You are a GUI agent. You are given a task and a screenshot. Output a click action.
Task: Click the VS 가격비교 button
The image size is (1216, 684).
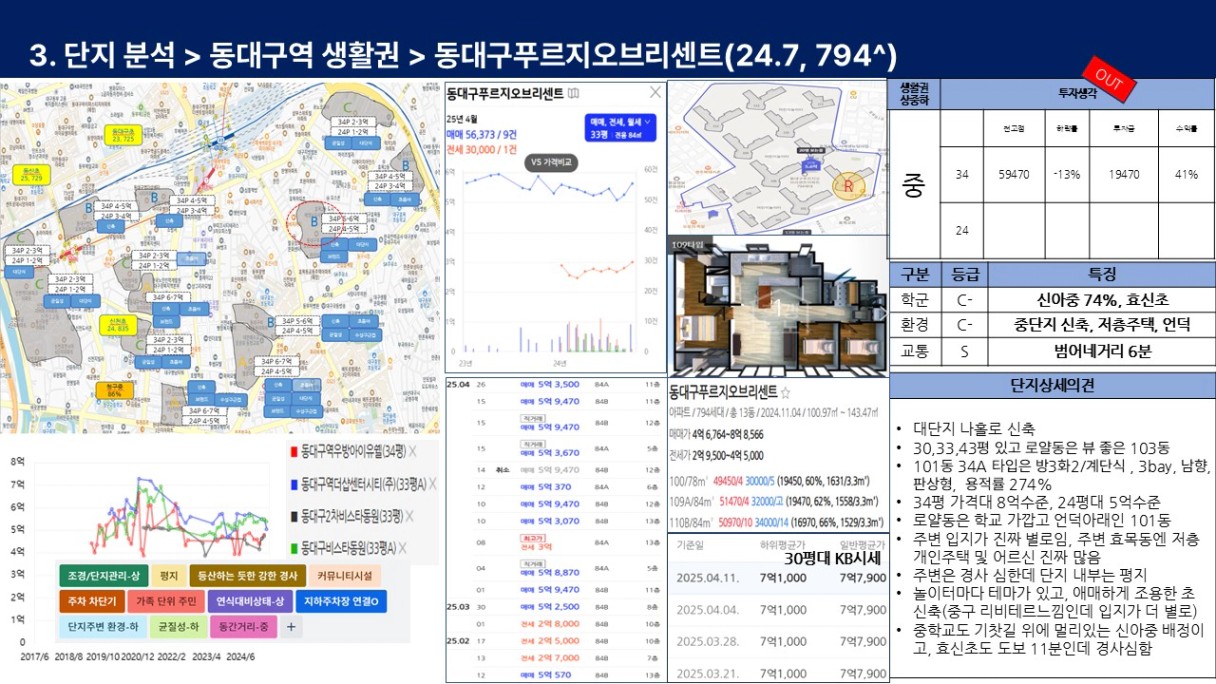549,162
